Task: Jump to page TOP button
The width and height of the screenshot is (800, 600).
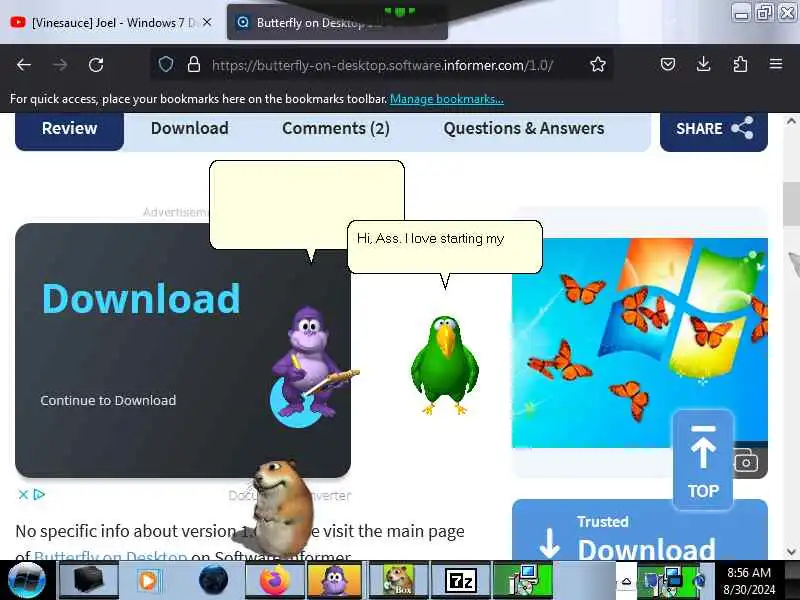Action: pyautogui.click(x=703, y=460)
